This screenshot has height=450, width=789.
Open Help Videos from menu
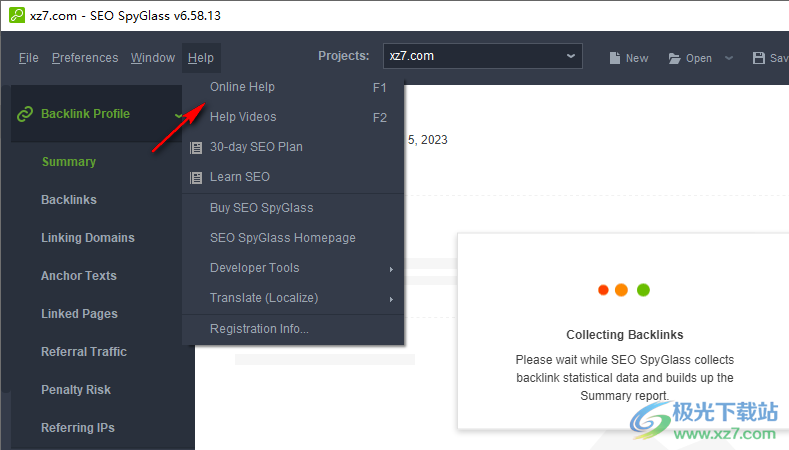click(293, 117)
